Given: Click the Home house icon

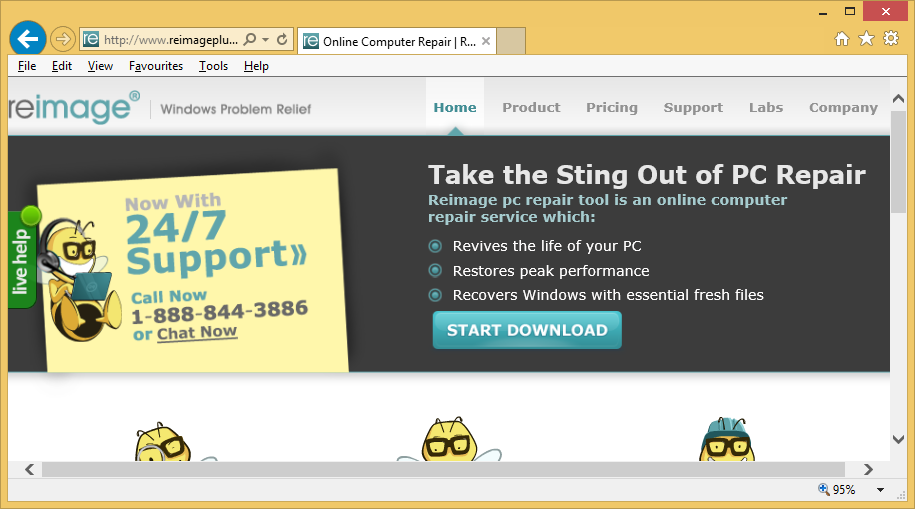Looking at the screenshot, I should 841,39.
